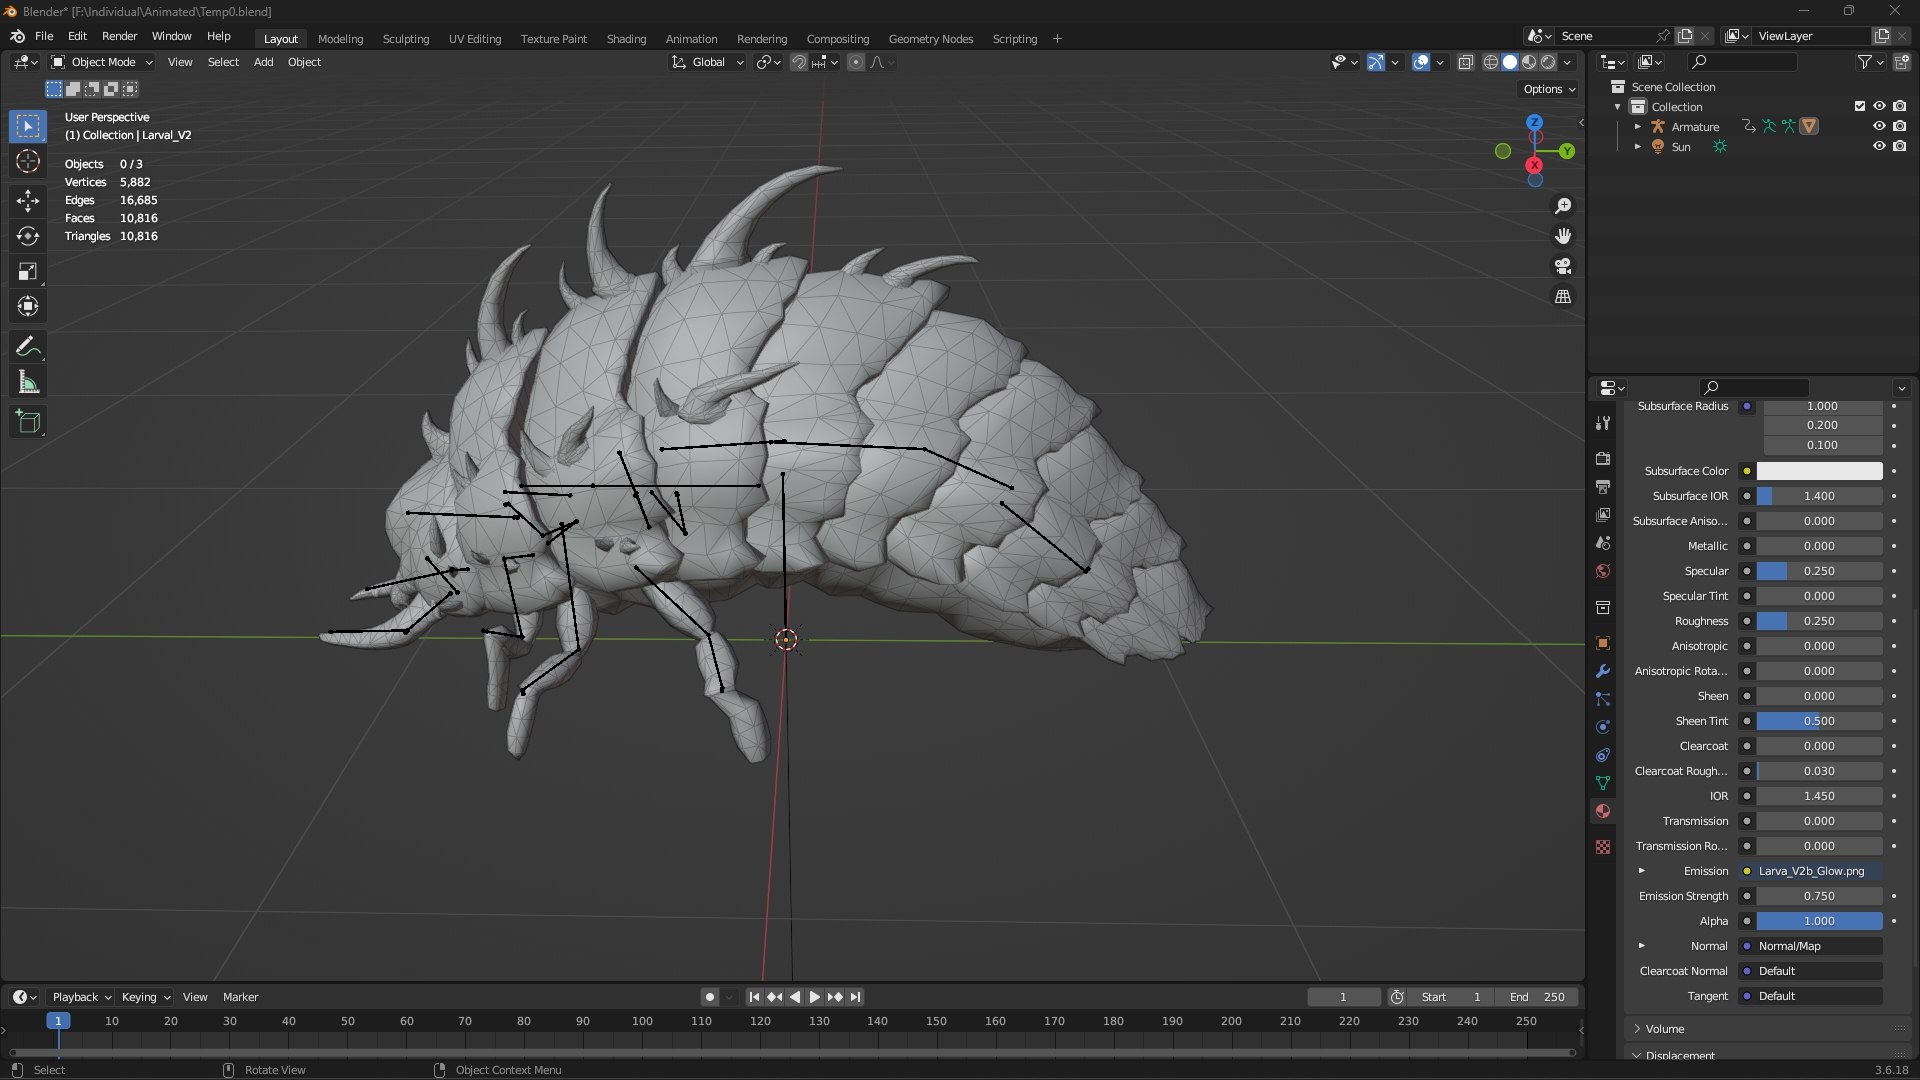This screenshot has width=1920, height=1080.
Task: Hide Armature in viewport via eye icon
Action: point(1879,126)
